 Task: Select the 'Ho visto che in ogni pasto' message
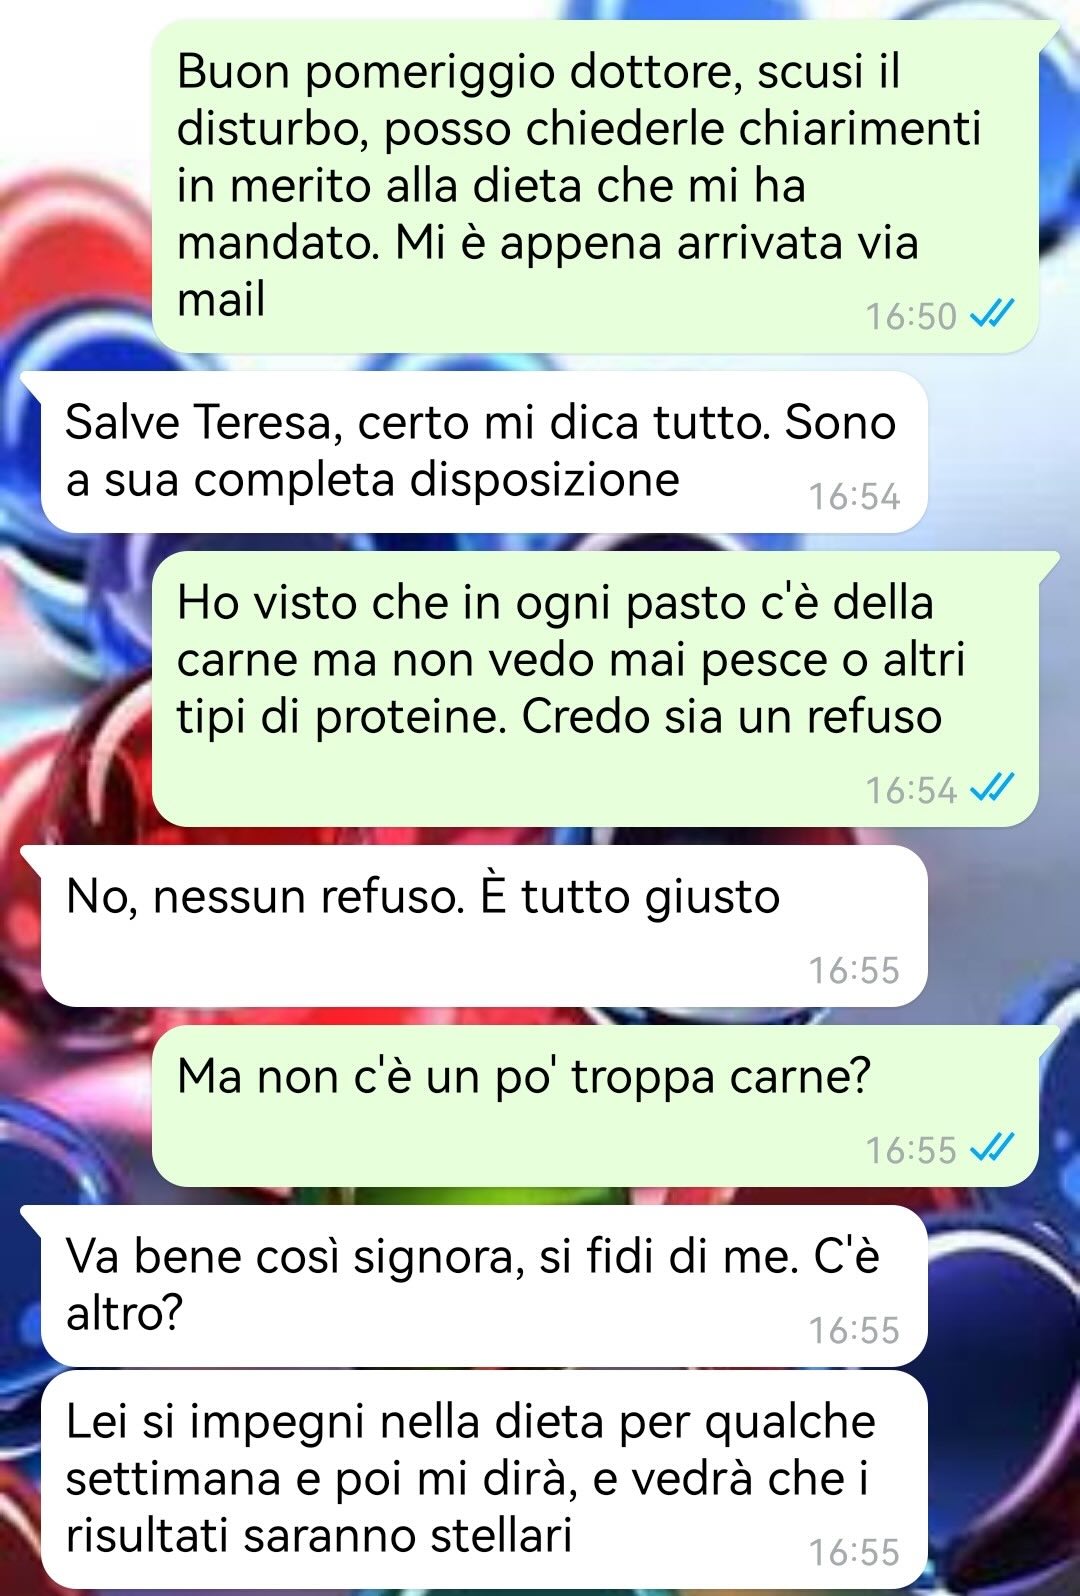tap(595, 689)
